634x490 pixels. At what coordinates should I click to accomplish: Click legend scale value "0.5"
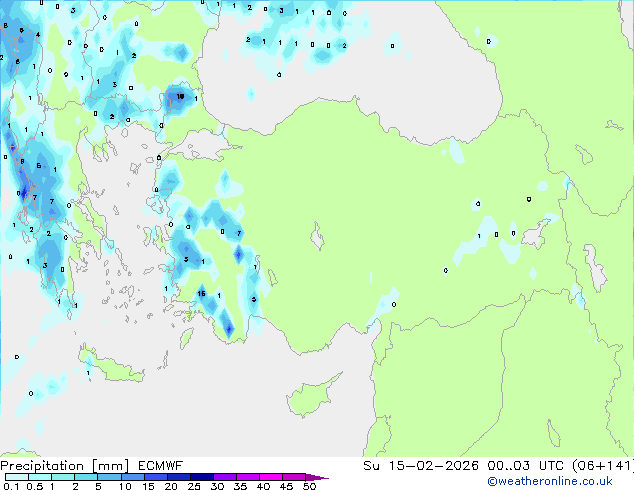[35, 486]
